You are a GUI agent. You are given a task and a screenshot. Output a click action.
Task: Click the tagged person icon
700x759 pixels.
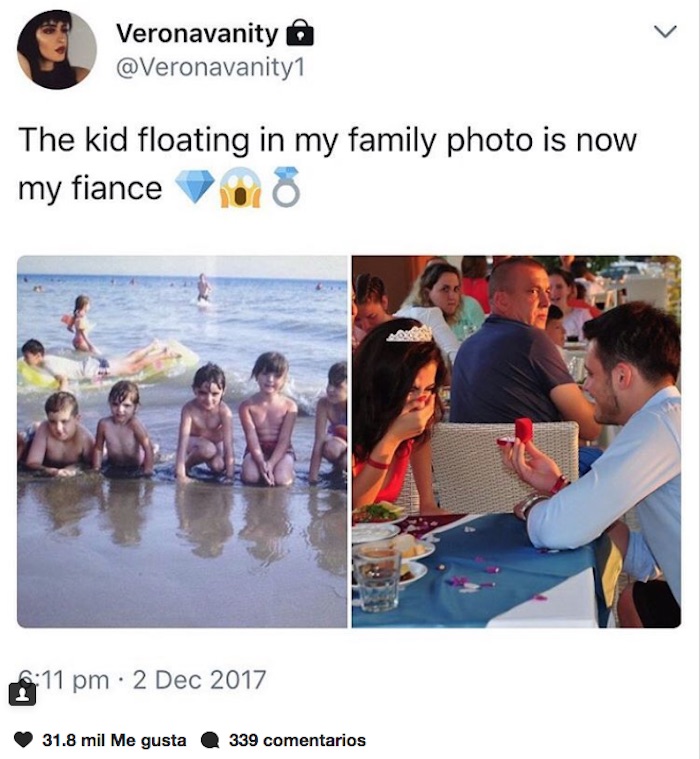(x=21, y=692)
